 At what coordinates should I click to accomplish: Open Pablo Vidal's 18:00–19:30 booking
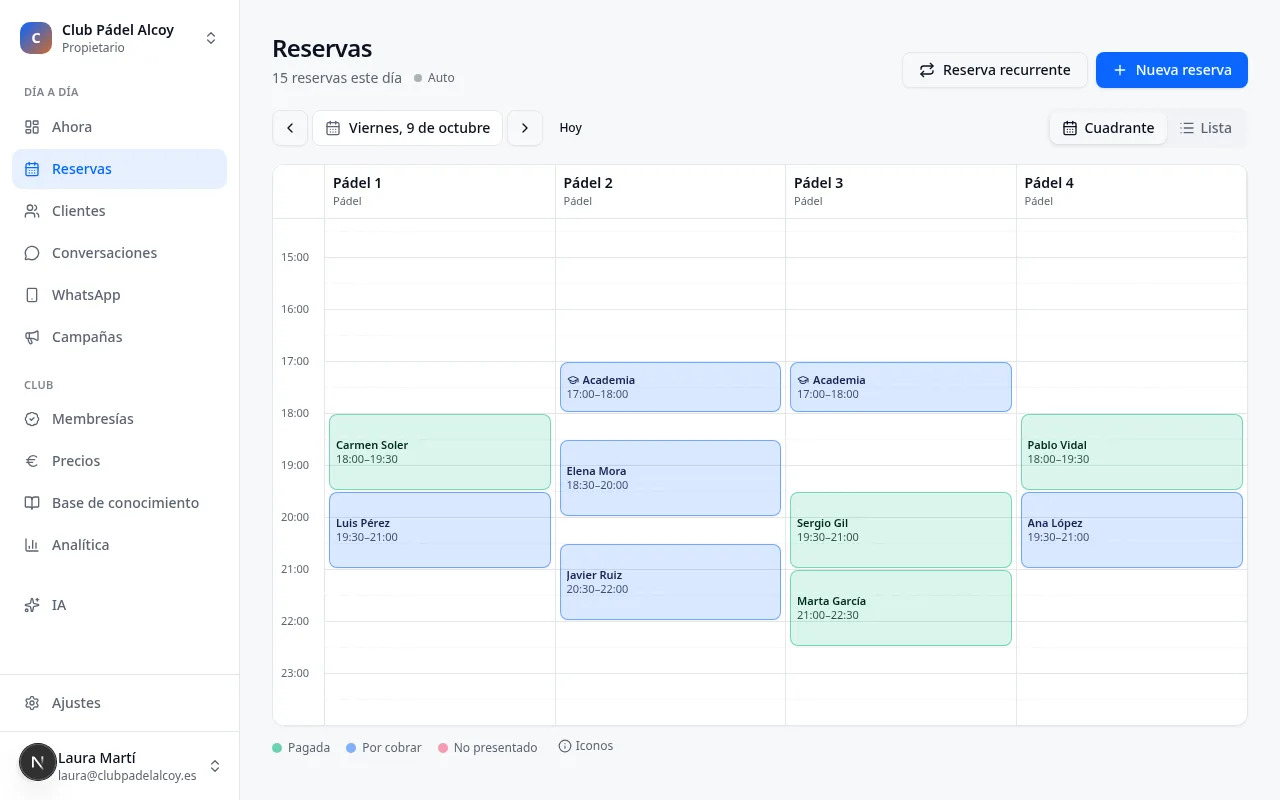(1132, 452)
